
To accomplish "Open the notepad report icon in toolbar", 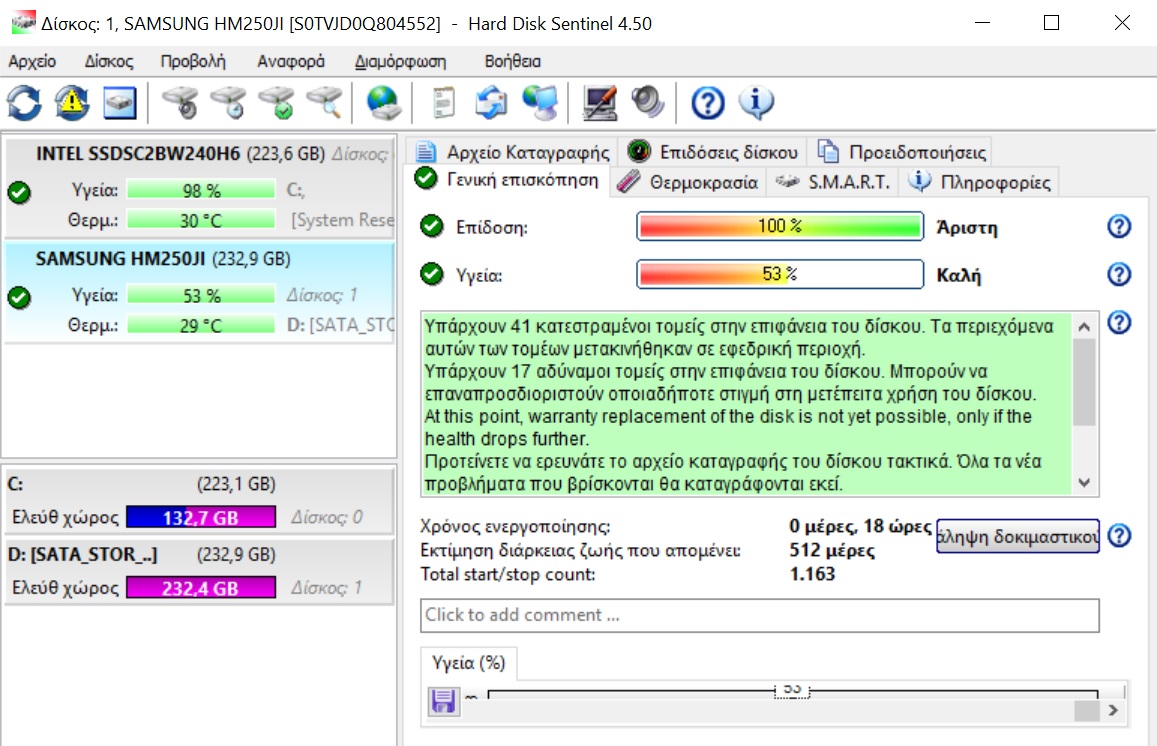I will [443, 102].
